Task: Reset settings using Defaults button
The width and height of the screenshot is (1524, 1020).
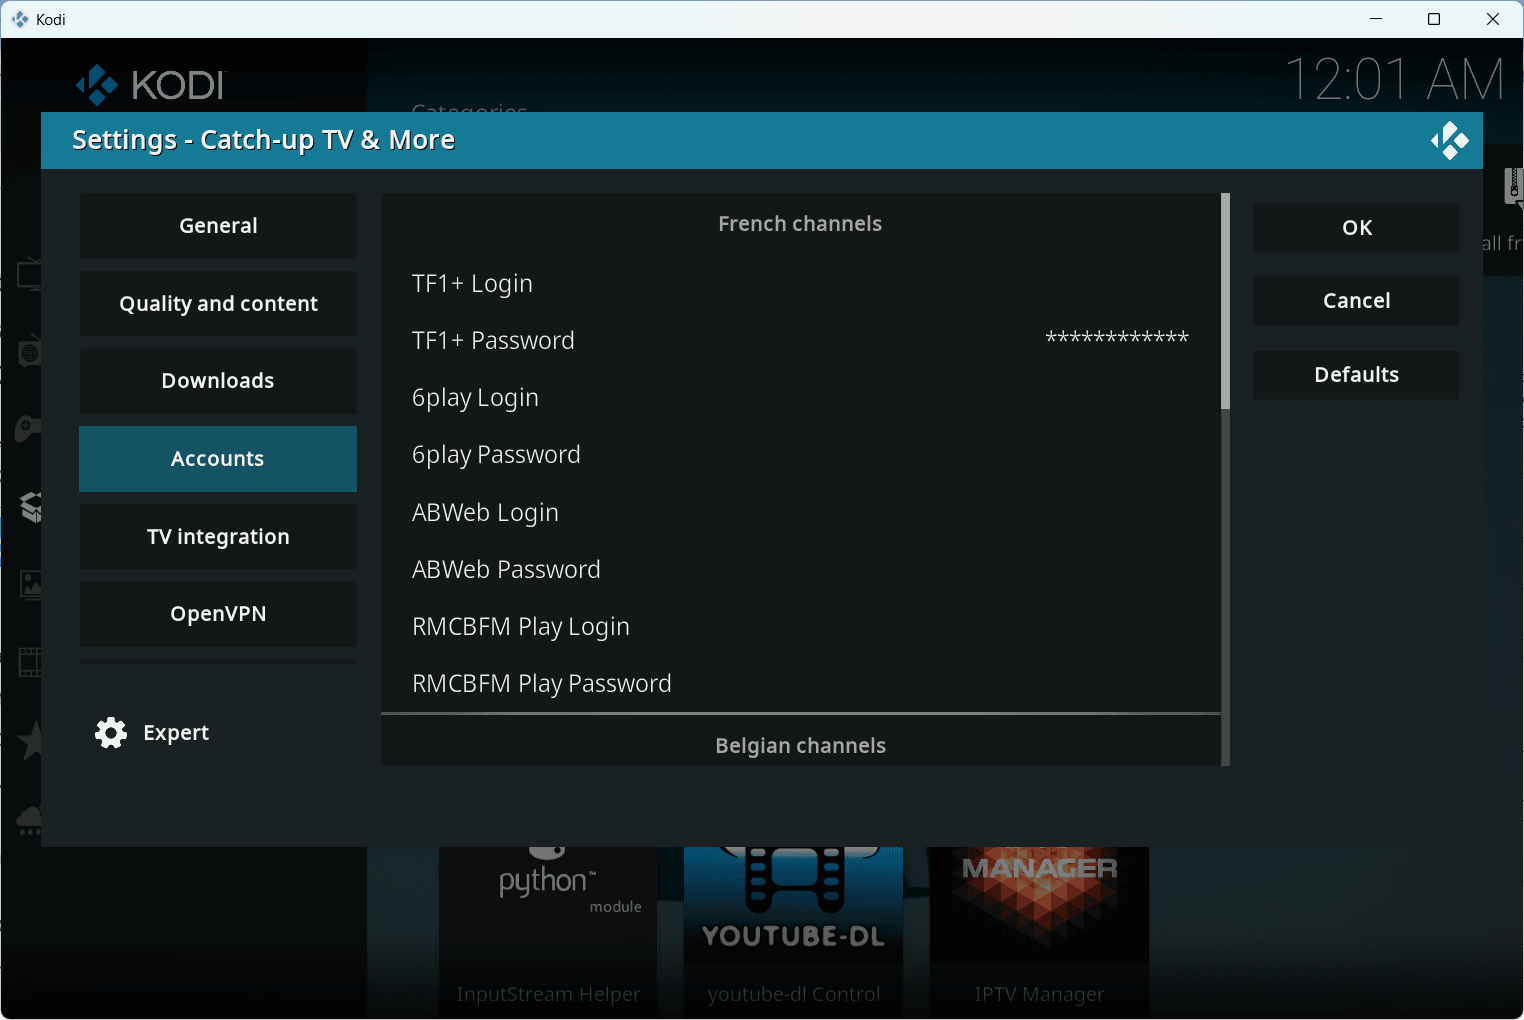Action: [1356, 375]
